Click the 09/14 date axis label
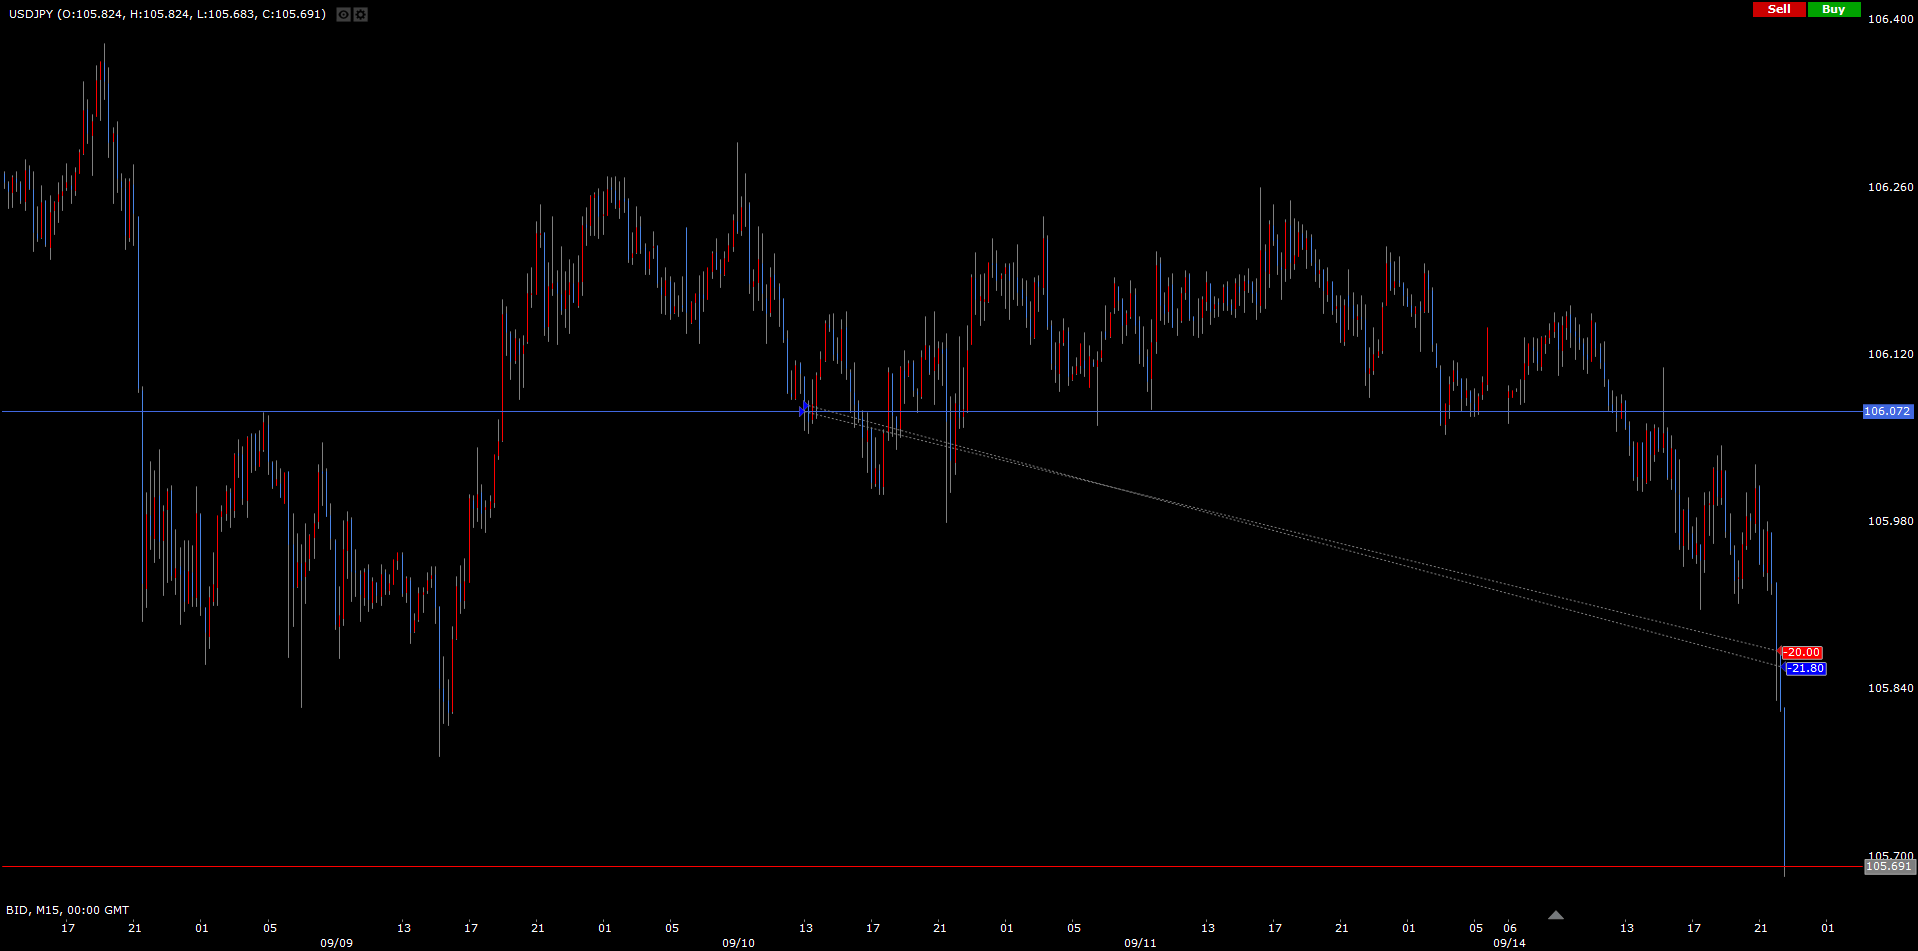Image resolution: width=1918 pixels, height=951 pixels. coord(1509,943)
